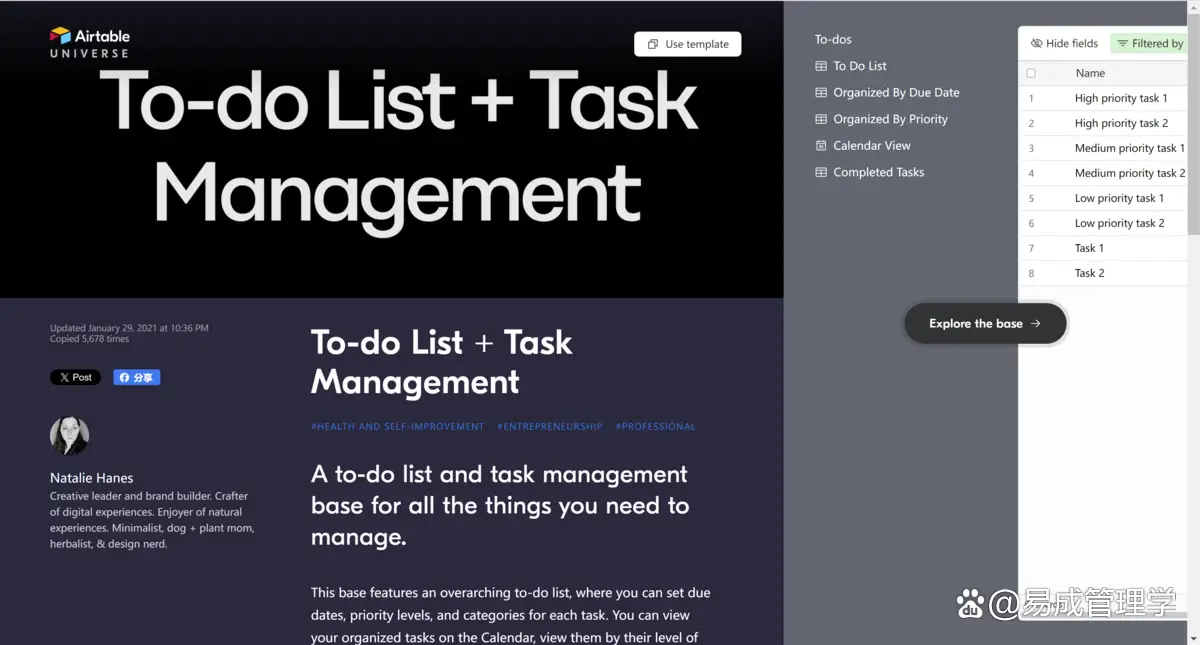Click the arrow in Explore the base
The height and width of the screenshot is (645, 1200).
pos(1035,324)
